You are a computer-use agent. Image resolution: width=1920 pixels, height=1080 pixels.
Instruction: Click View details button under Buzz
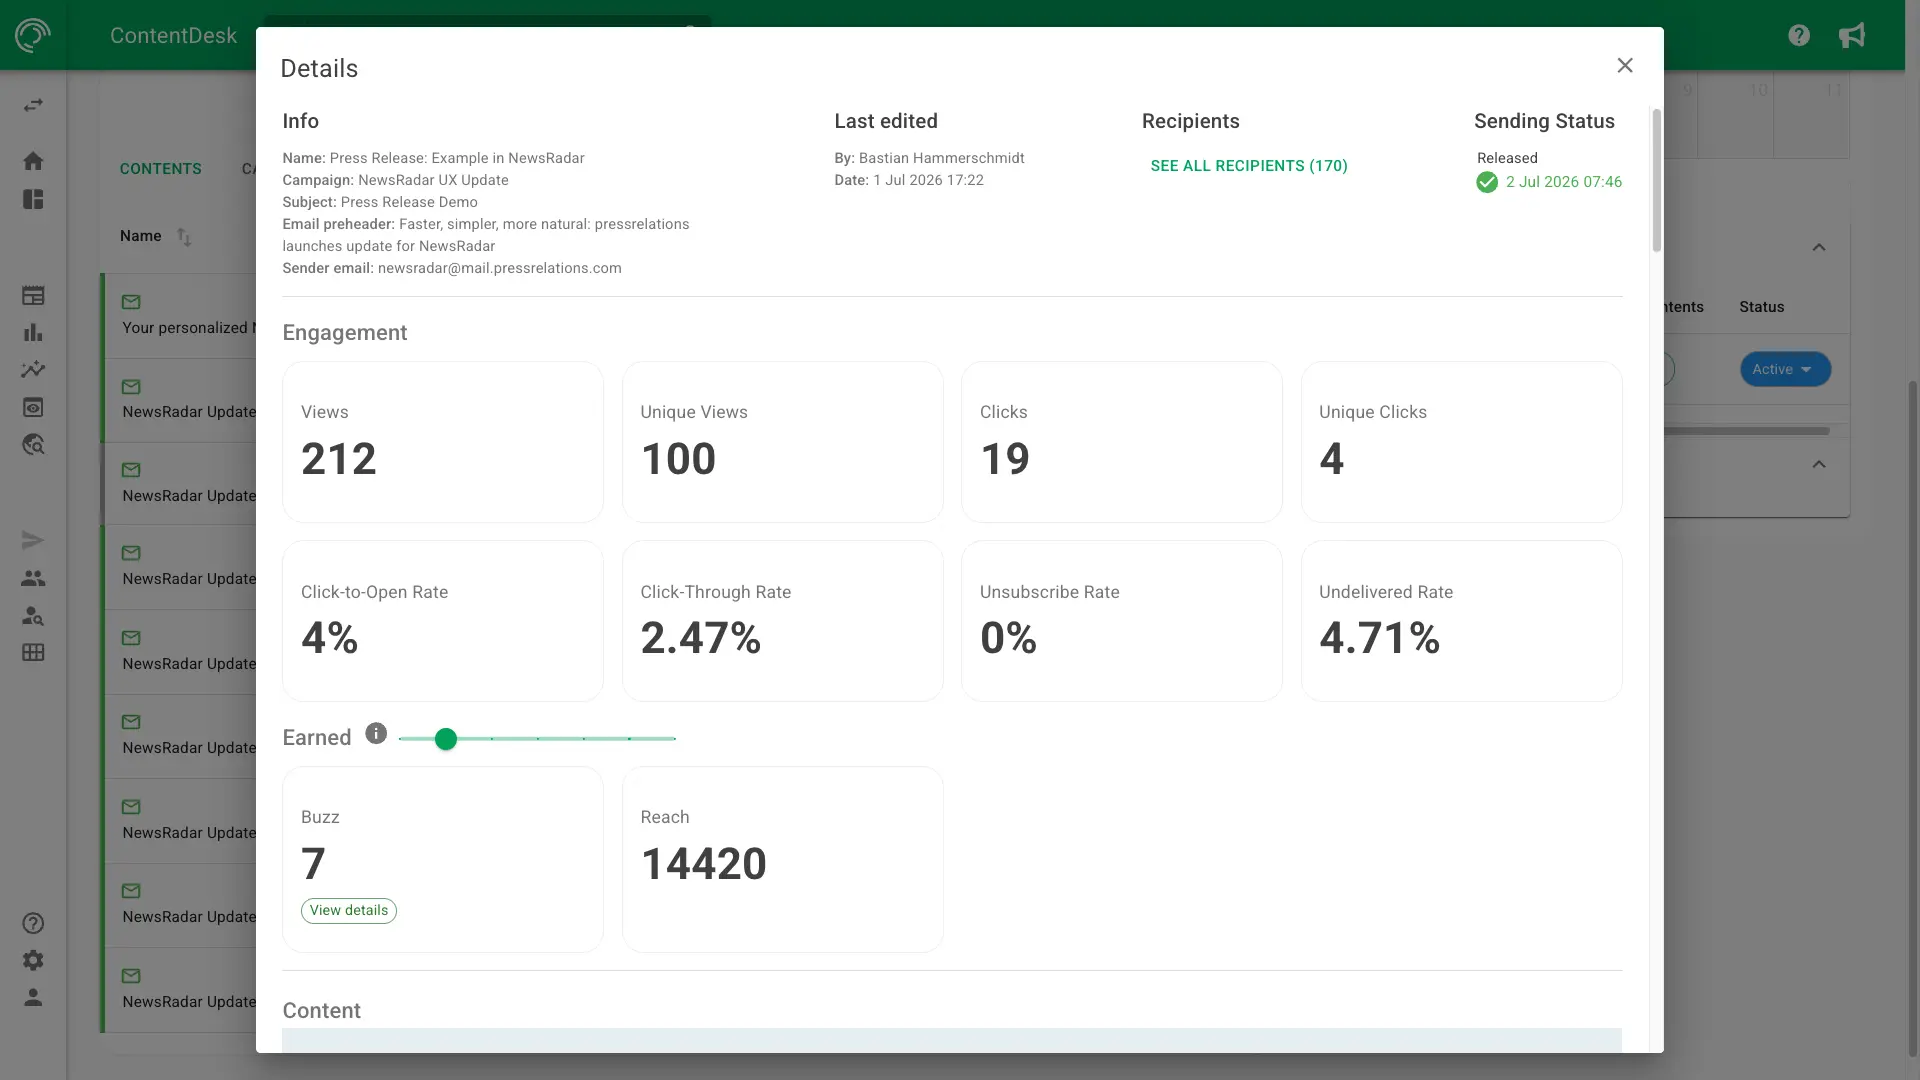349,911
